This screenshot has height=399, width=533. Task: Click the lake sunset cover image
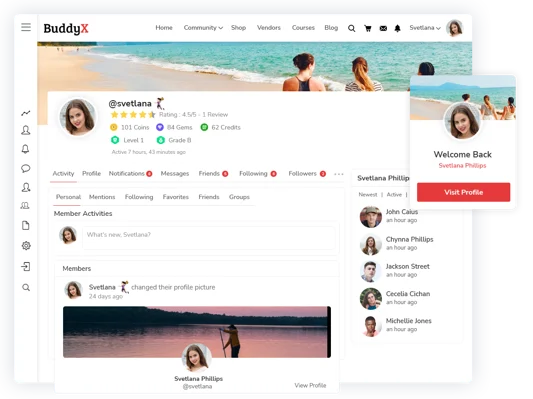point(197,332)
